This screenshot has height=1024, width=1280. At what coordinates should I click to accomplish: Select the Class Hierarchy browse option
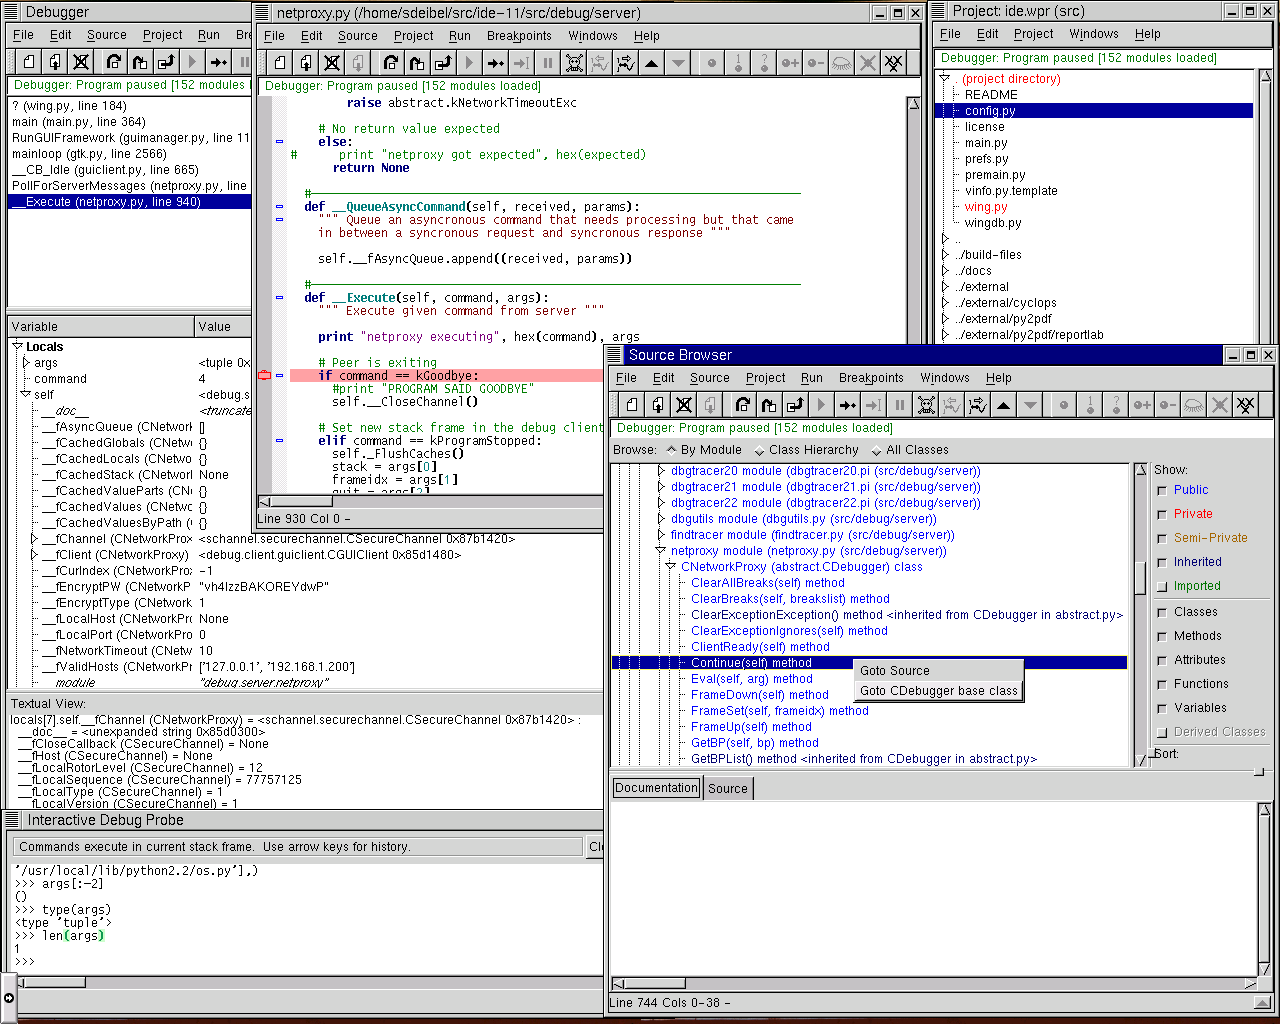point(760,451)
